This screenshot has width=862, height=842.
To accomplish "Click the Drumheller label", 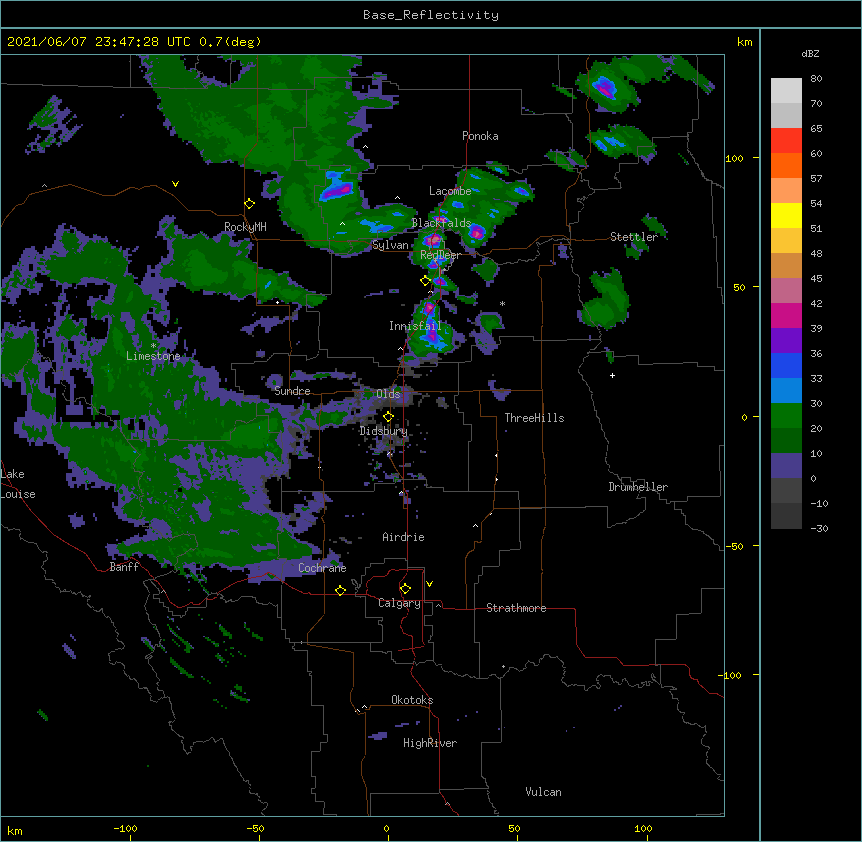I will click(638, 487).
